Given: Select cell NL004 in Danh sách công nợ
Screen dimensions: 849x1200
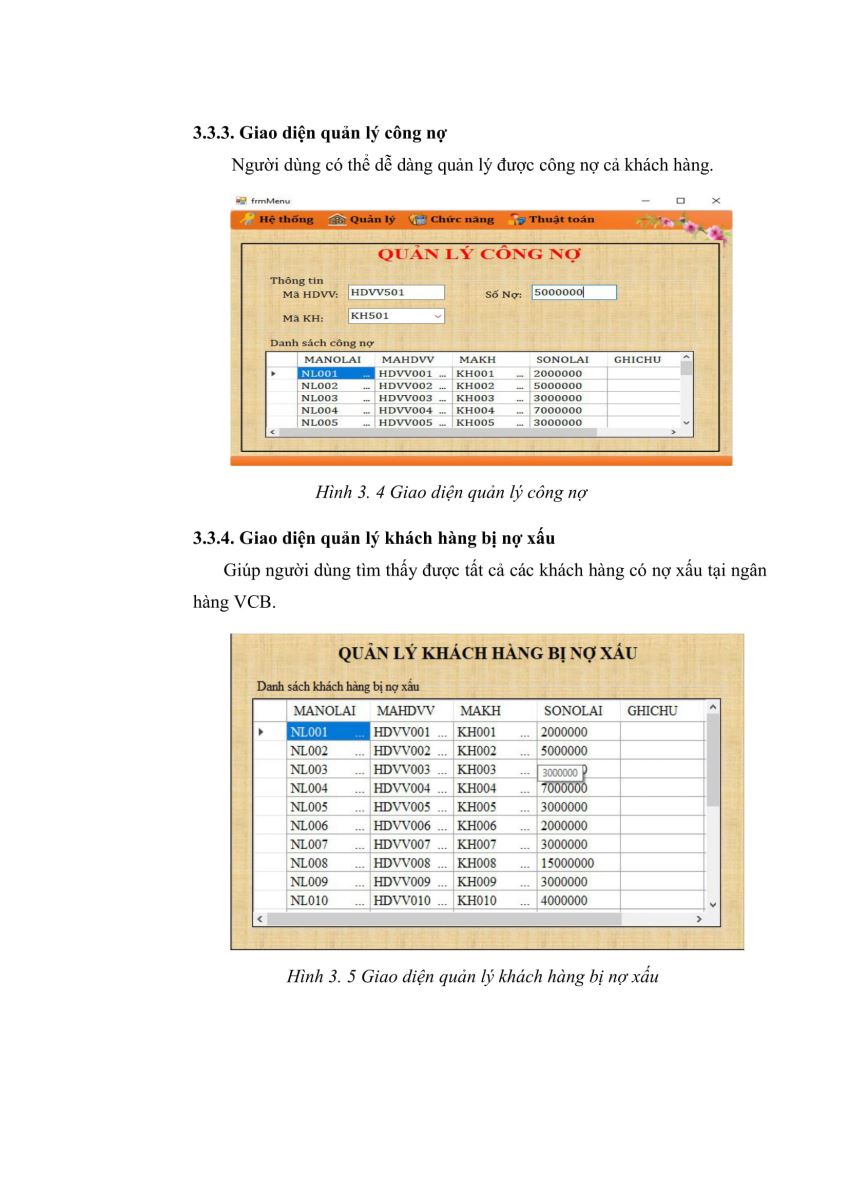Looking at the screenshot, I should pyautogui.click(x=335, y=410).
